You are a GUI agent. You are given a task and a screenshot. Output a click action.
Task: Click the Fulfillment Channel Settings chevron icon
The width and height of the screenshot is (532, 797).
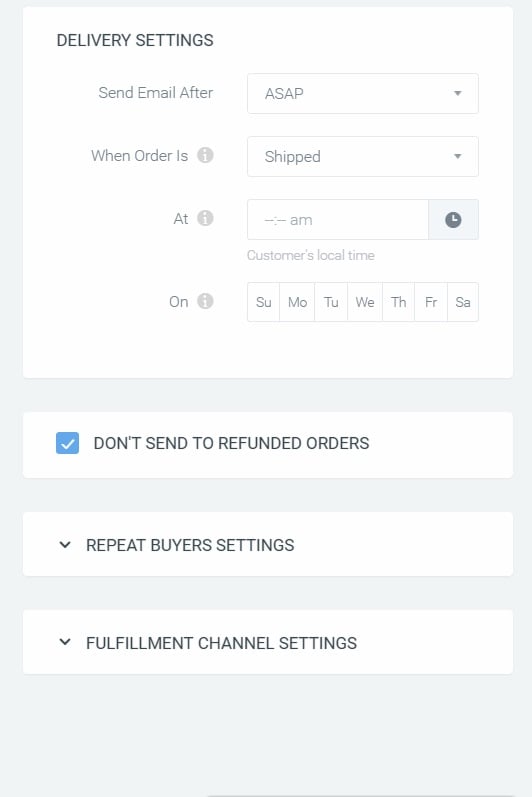(x=65, y=642)
